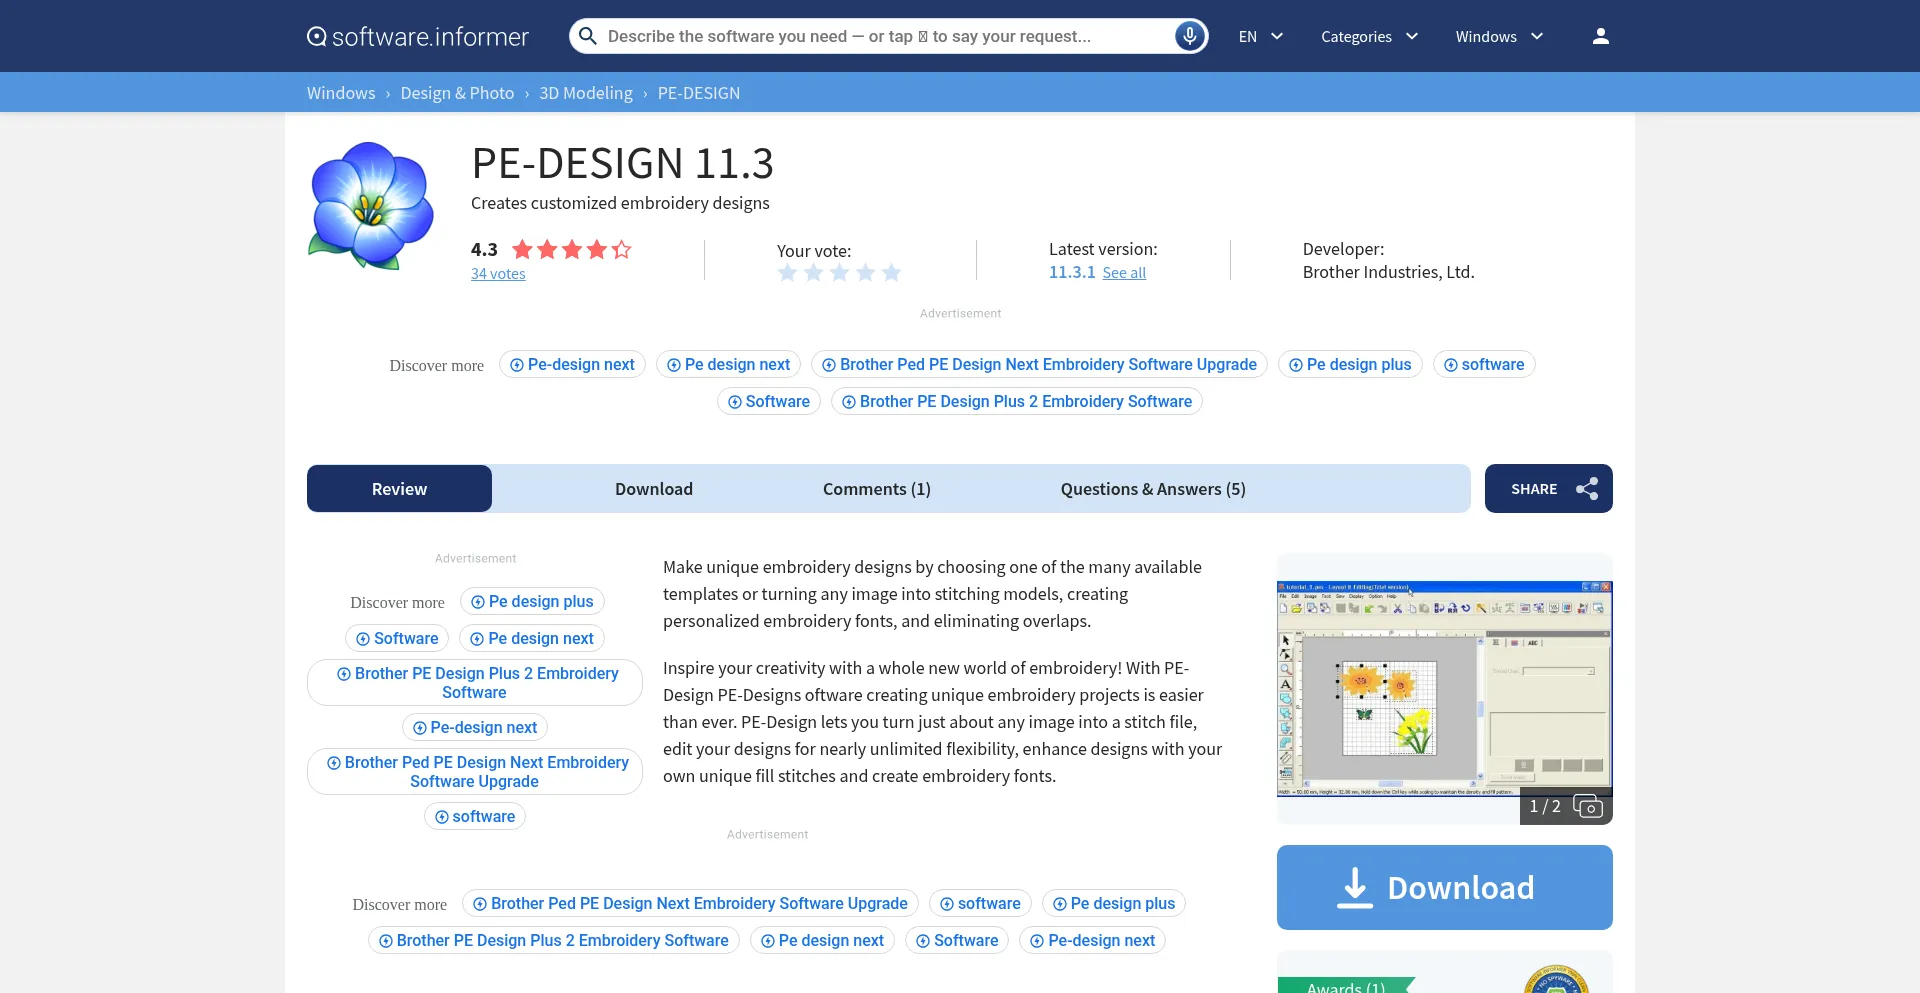The width and height of the screenshot is (1920, 993).
Task: Give a one-star vote
Action: coord(788,273)
